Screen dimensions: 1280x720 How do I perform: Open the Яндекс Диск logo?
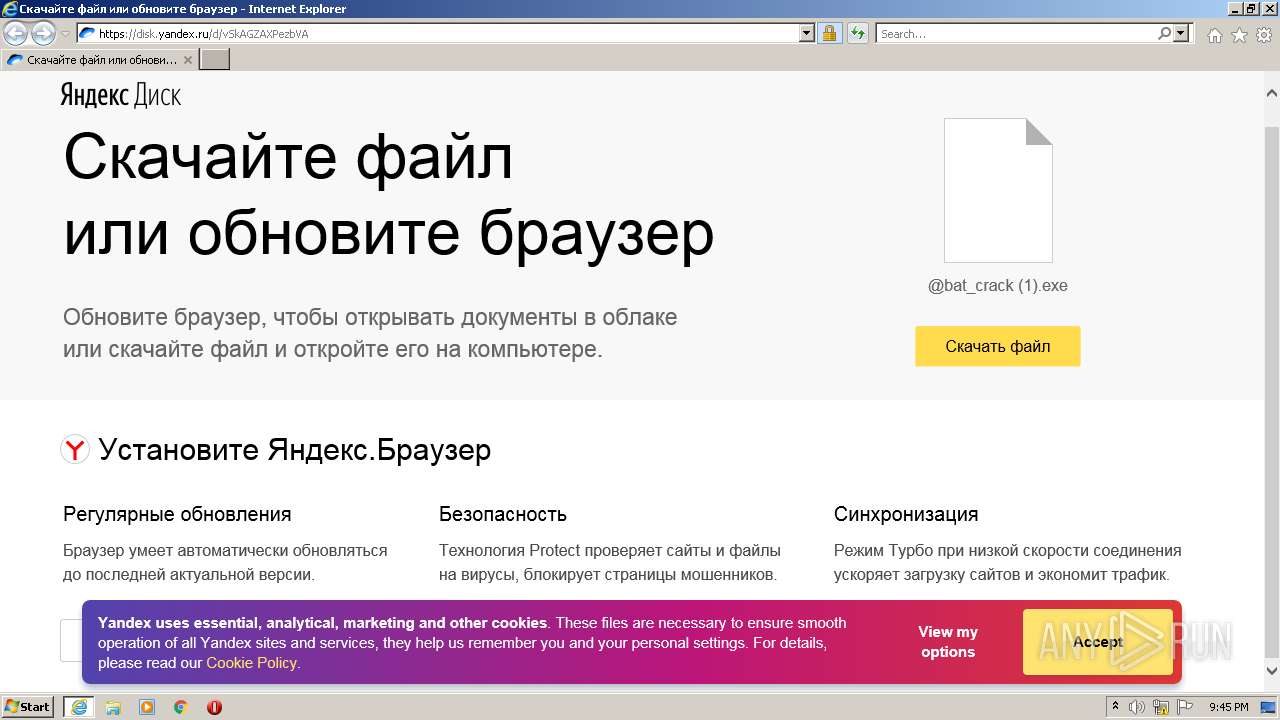pos(120,95)
